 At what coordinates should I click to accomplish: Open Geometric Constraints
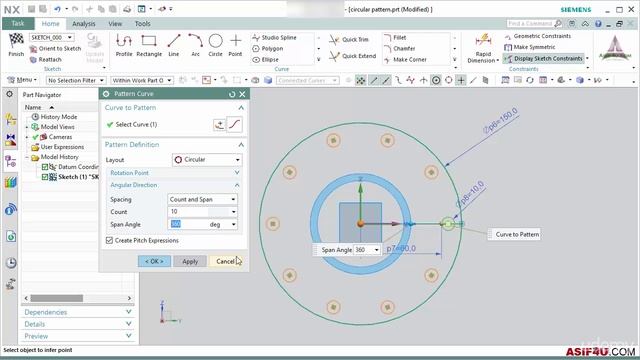[x=538, y=36]
